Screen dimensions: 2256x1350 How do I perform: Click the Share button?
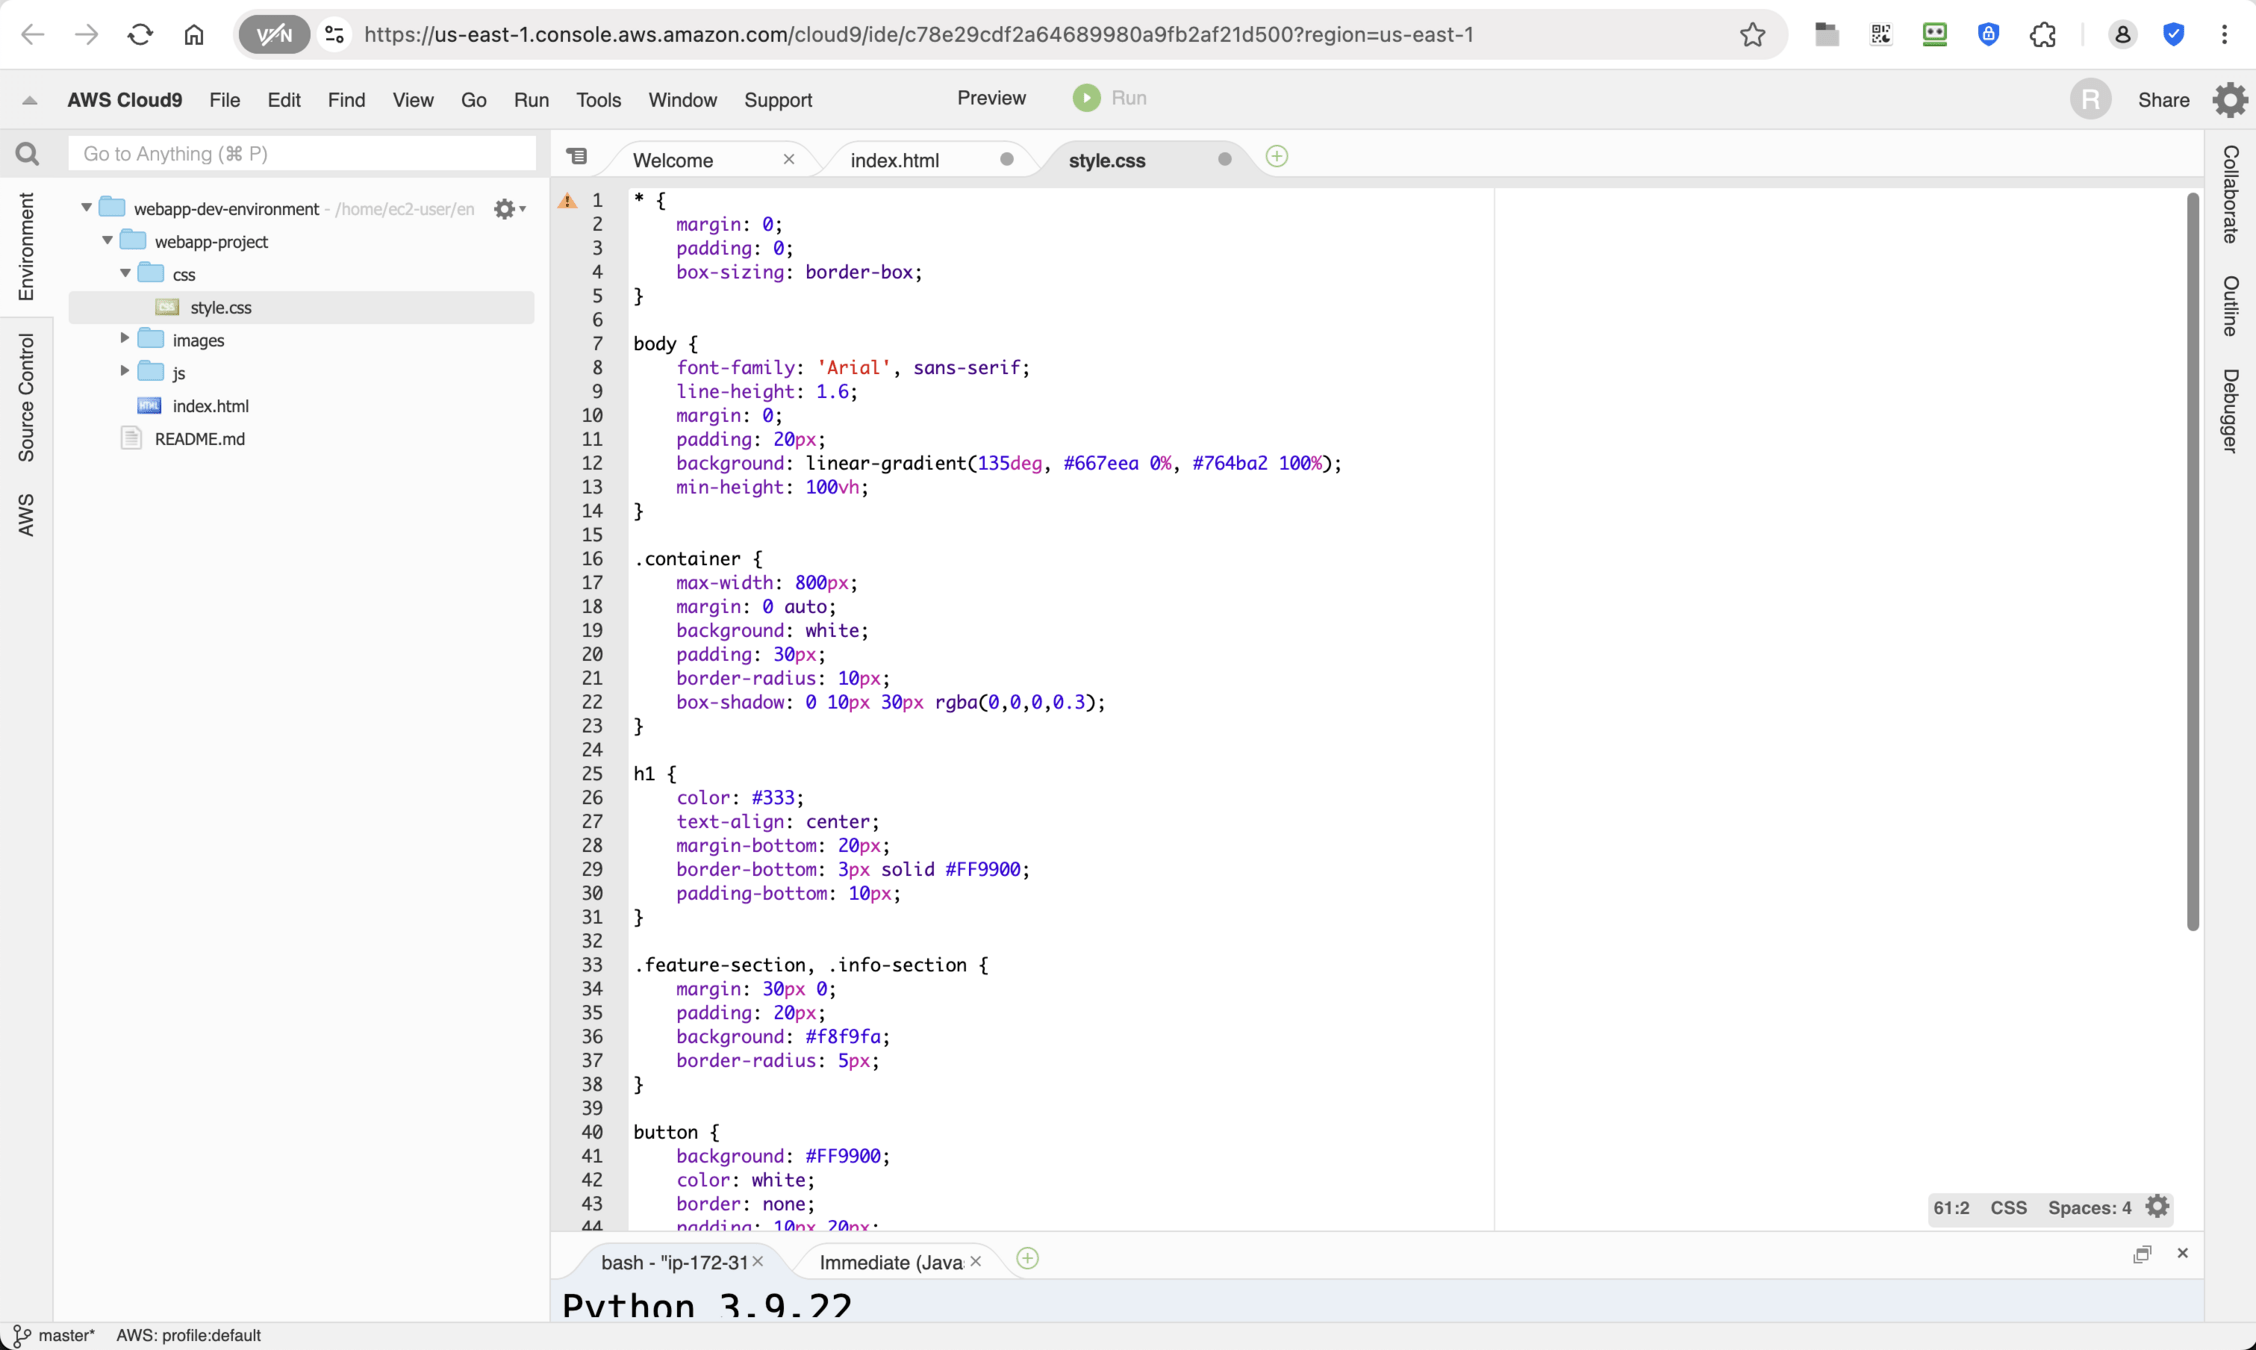pyautogui.click(x=2163, y=100)
